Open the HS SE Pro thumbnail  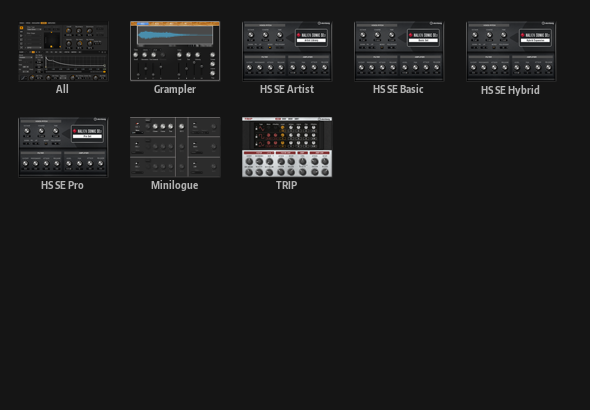tap(63, 147)
